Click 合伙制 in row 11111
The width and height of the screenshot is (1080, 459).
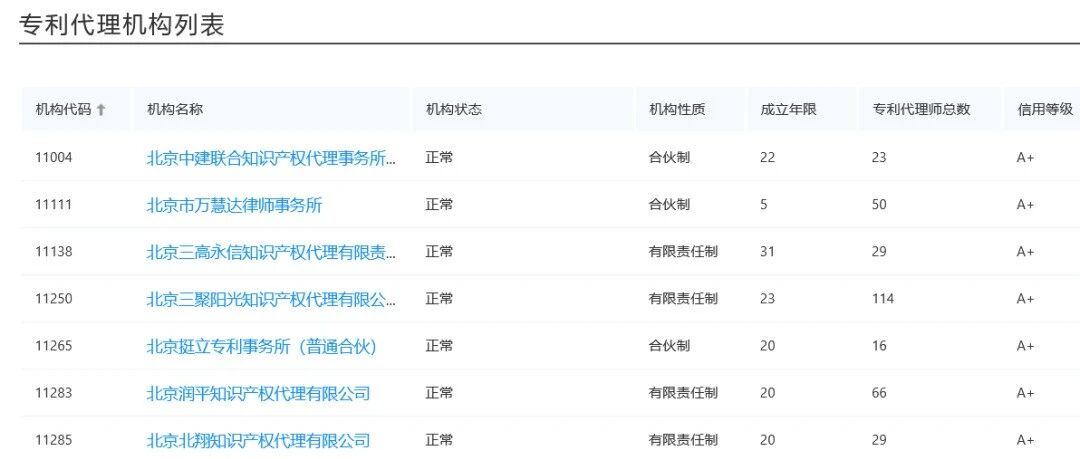click(x=669, y=205)
